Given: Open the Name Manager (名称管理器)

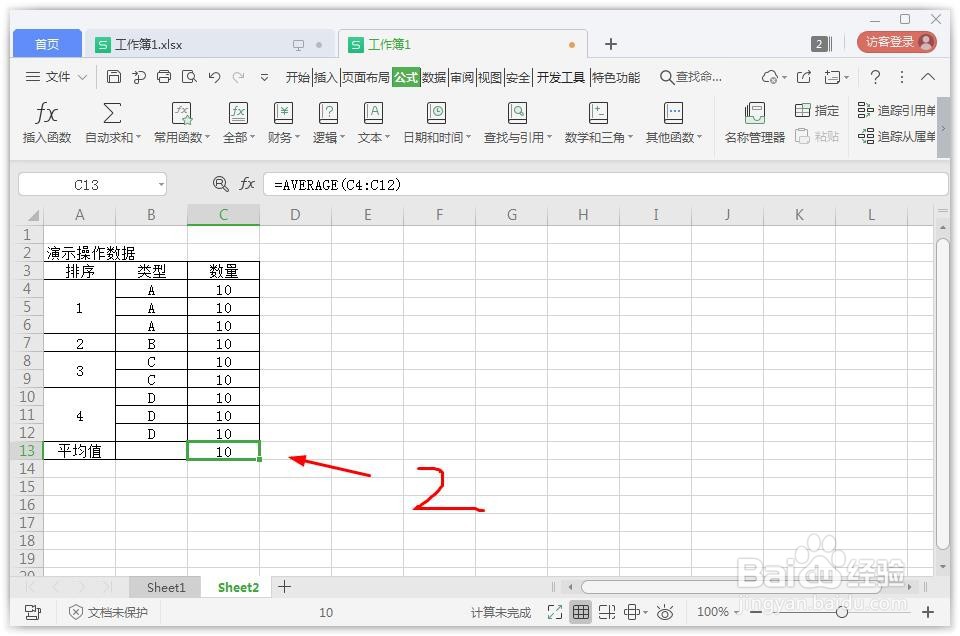Looking at the screenshot, I should coord(754,122).
